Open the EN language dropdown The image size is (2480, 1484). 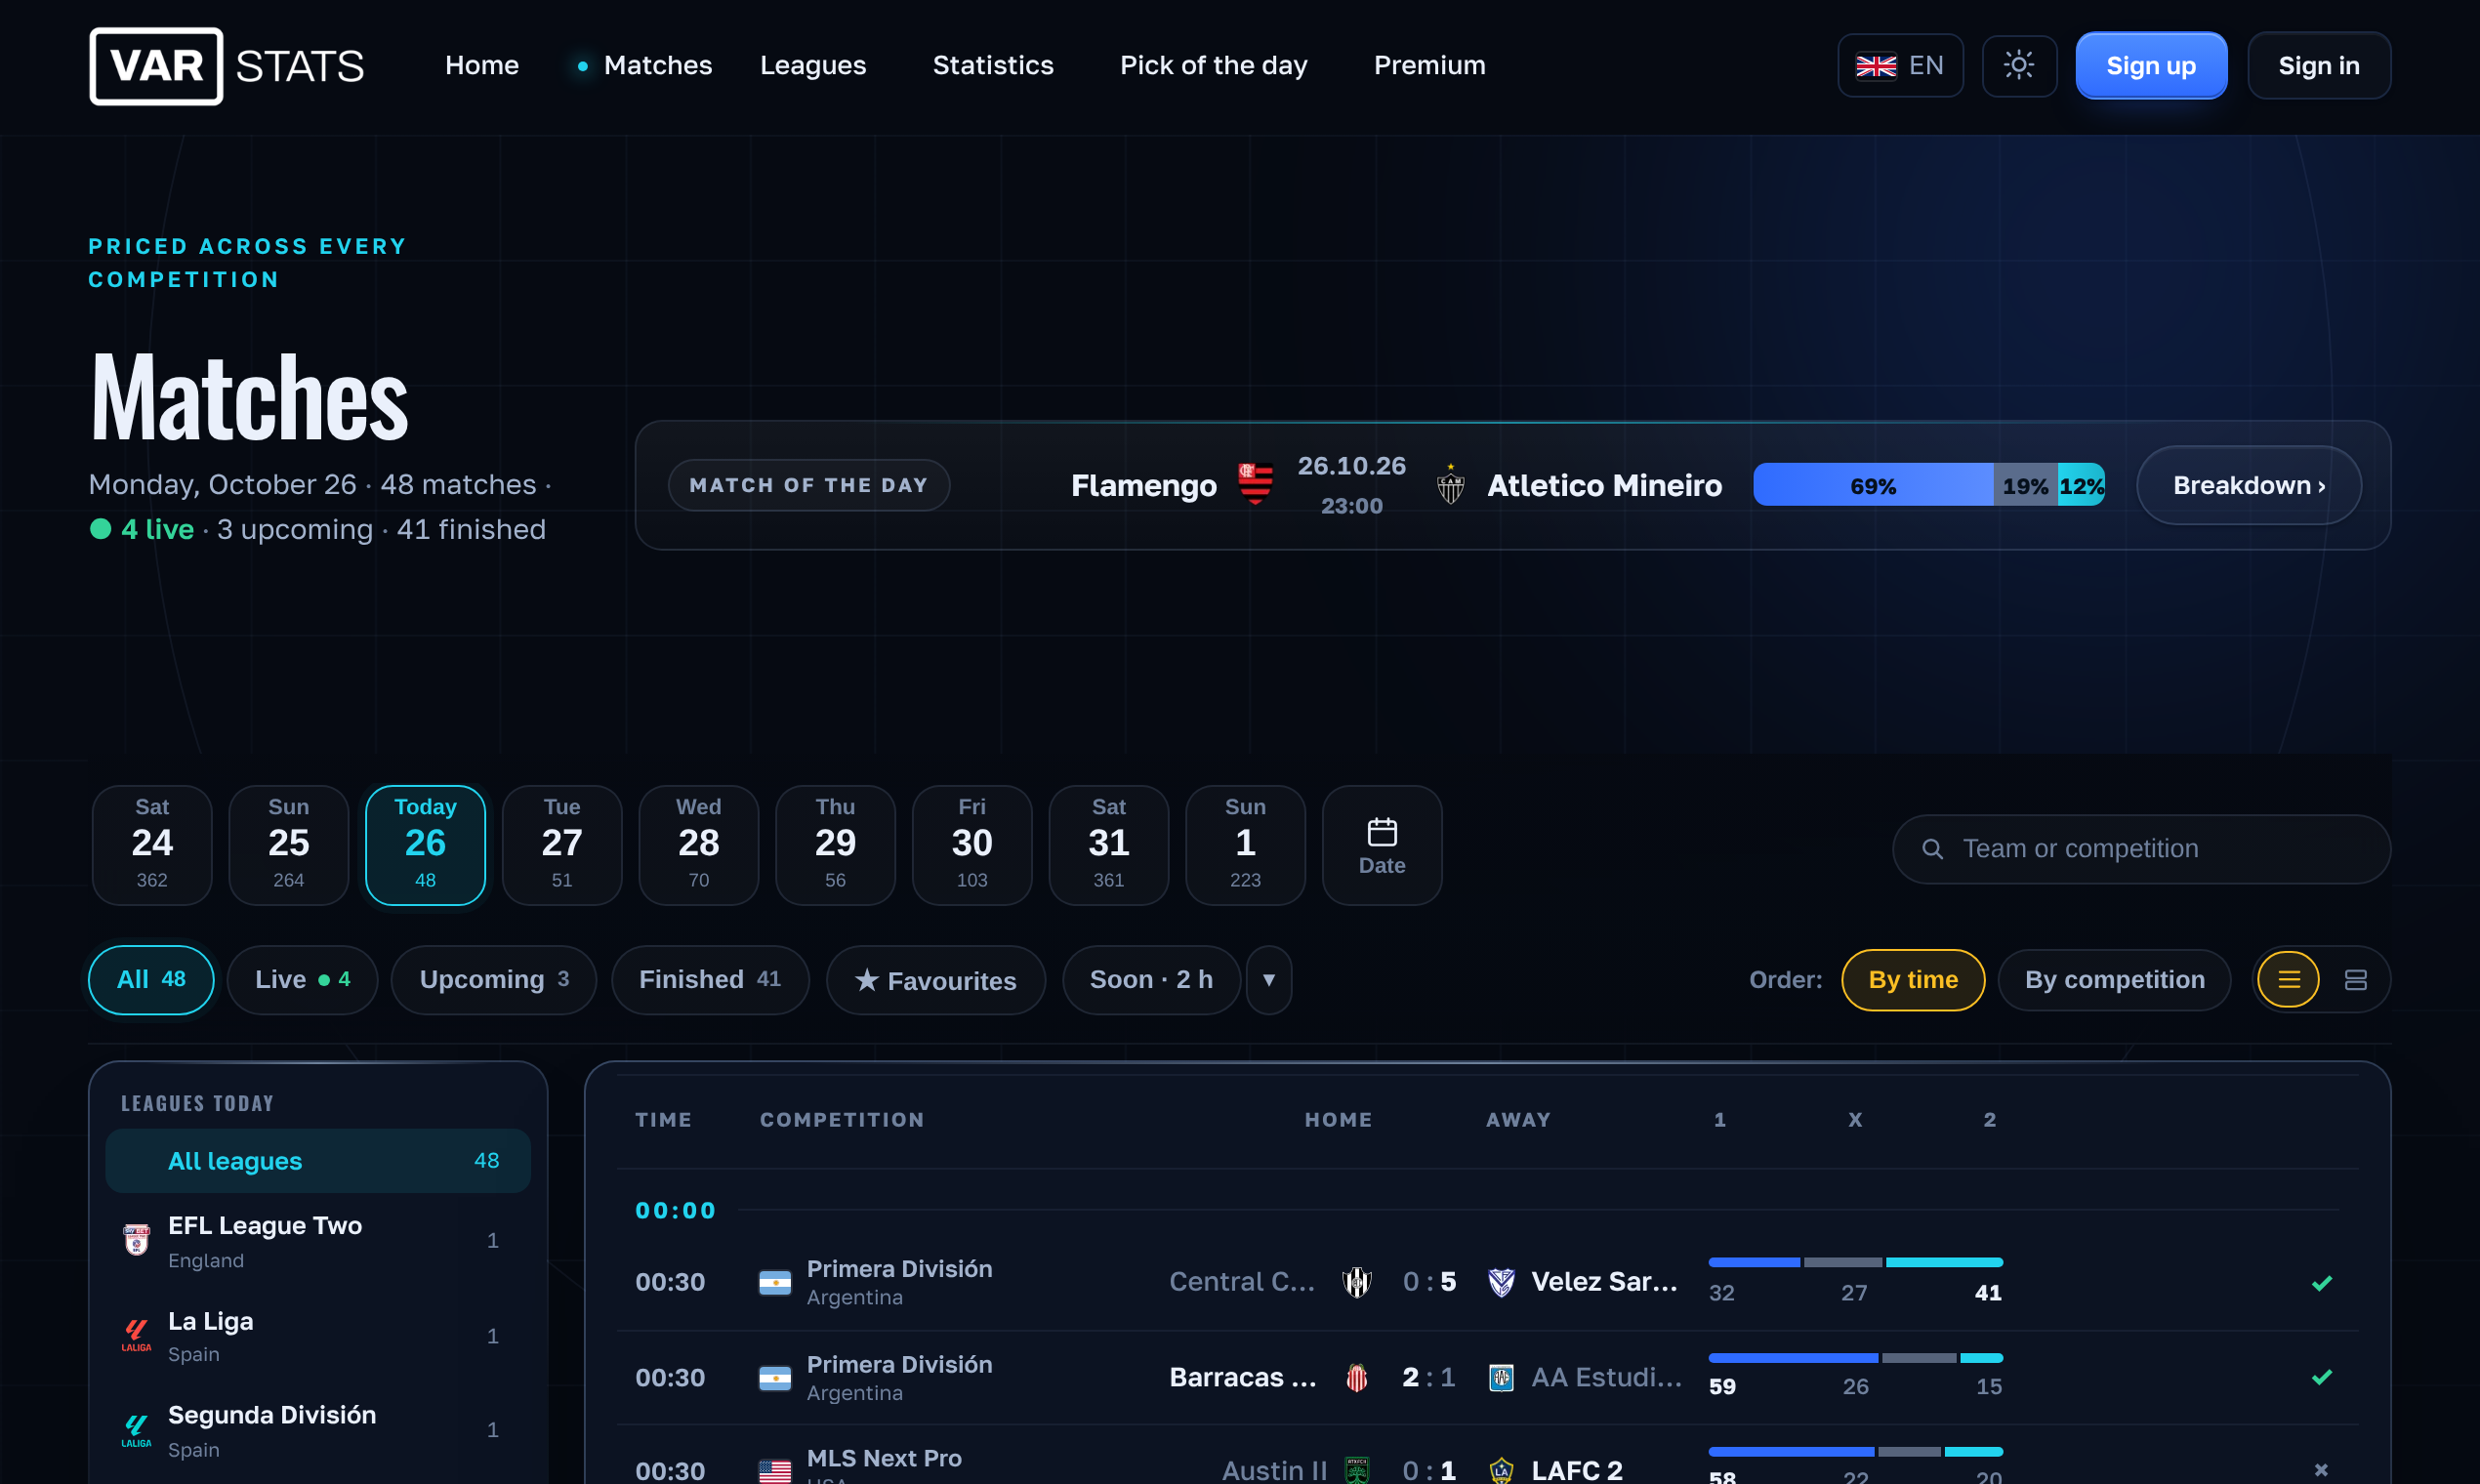pos(1900,66)
